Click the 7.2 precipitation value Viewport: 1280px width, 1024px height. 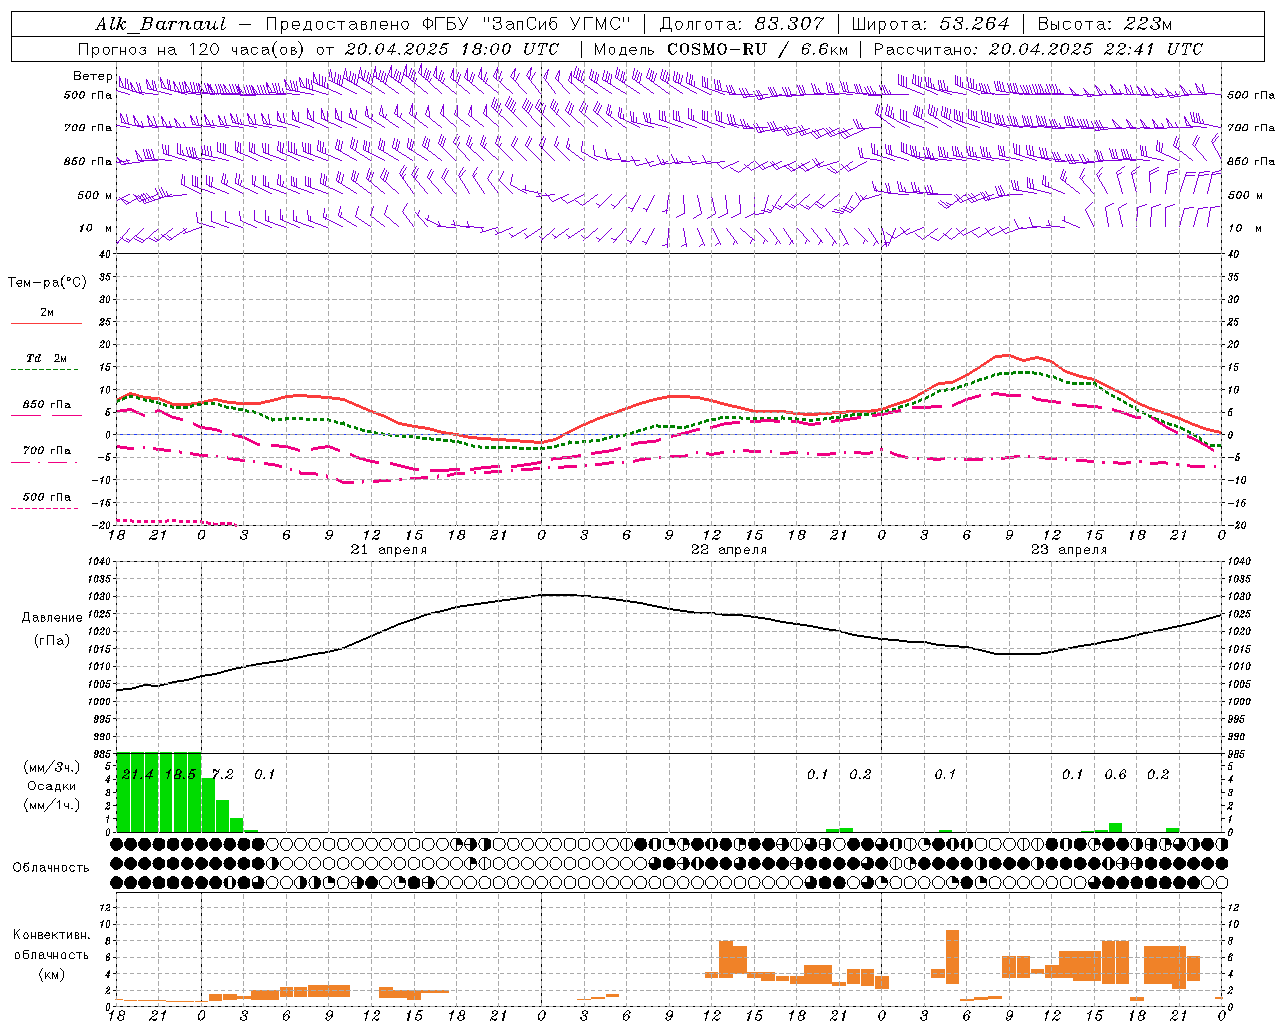[x=223, y=775]
